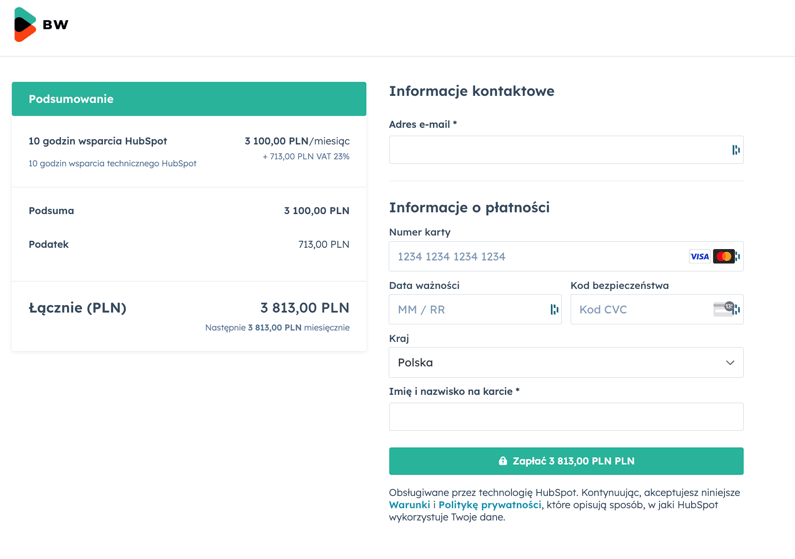Click the autofill icon in the expiry date field

click(x=554, y=309)
